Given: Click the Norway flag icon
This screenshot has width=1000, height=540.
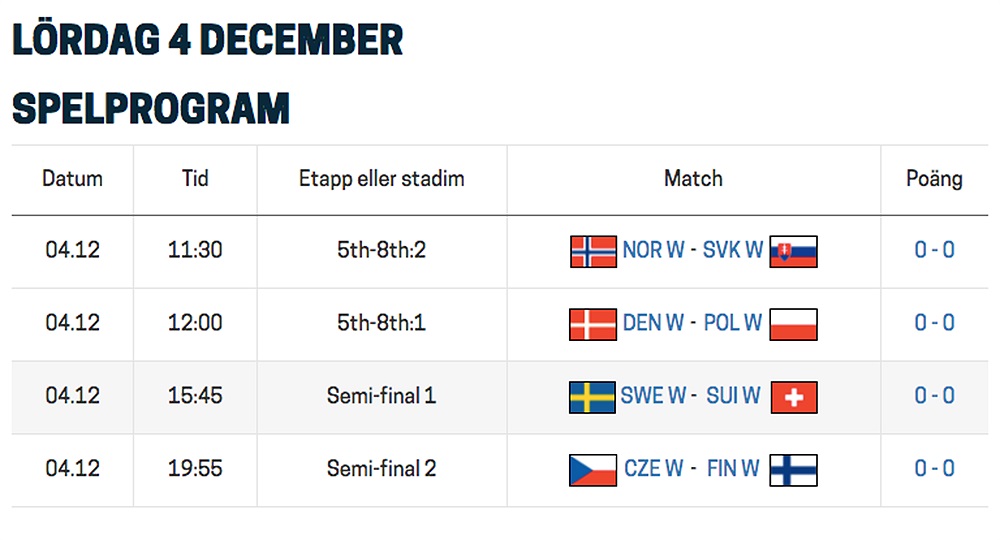Looking at the screenshot, I should point(593,251).
